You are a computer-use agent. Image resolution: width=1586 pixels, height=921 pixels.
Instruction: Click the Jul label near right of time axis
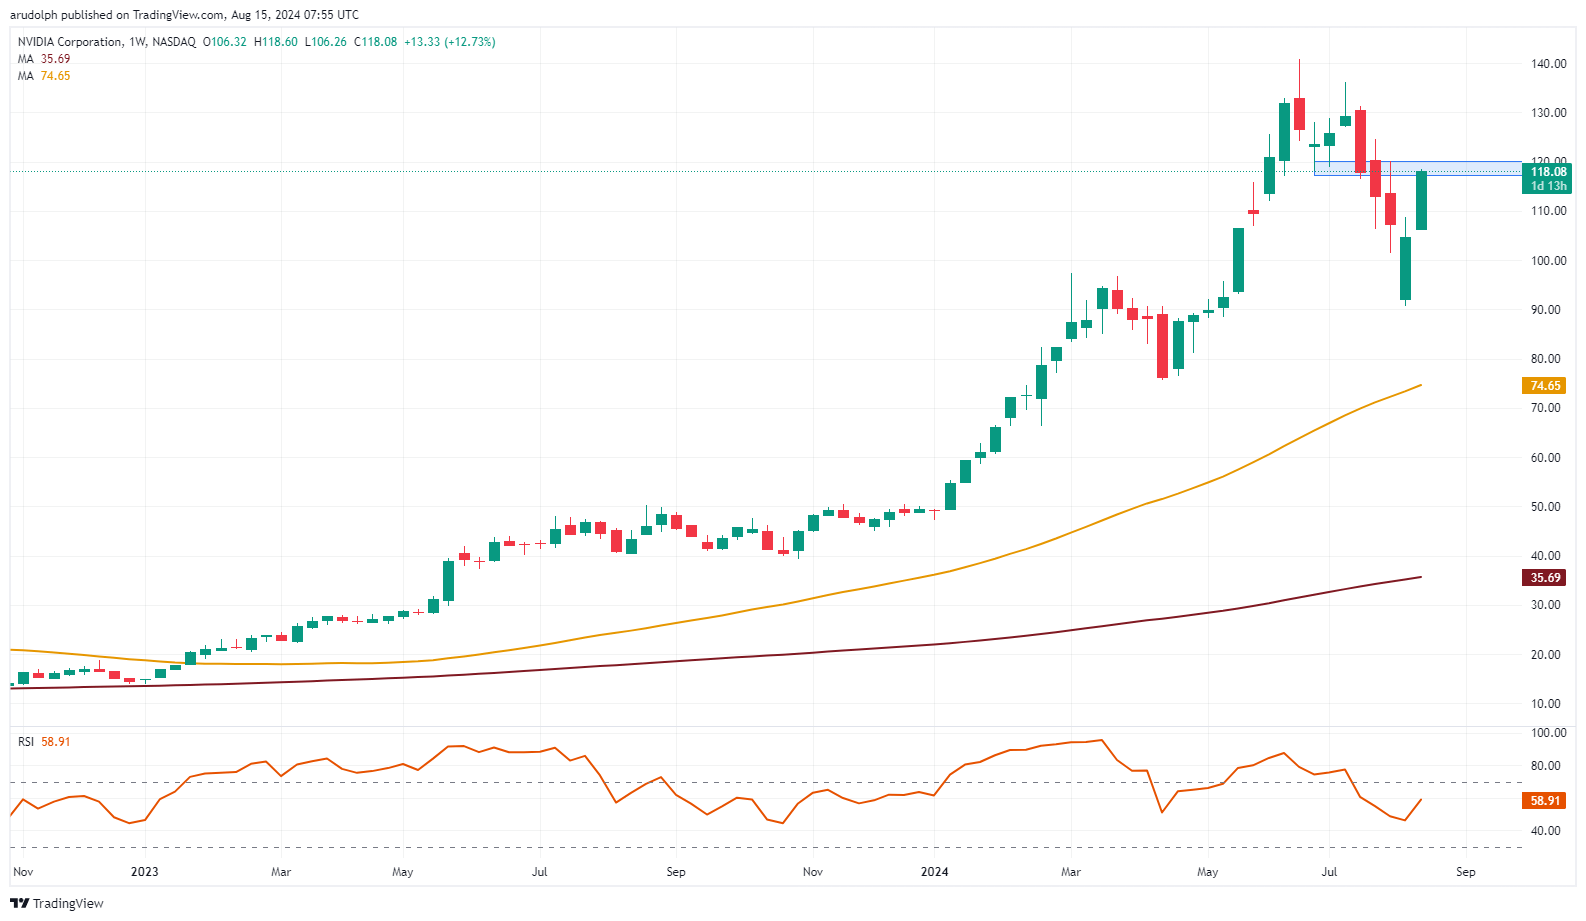1329,872
